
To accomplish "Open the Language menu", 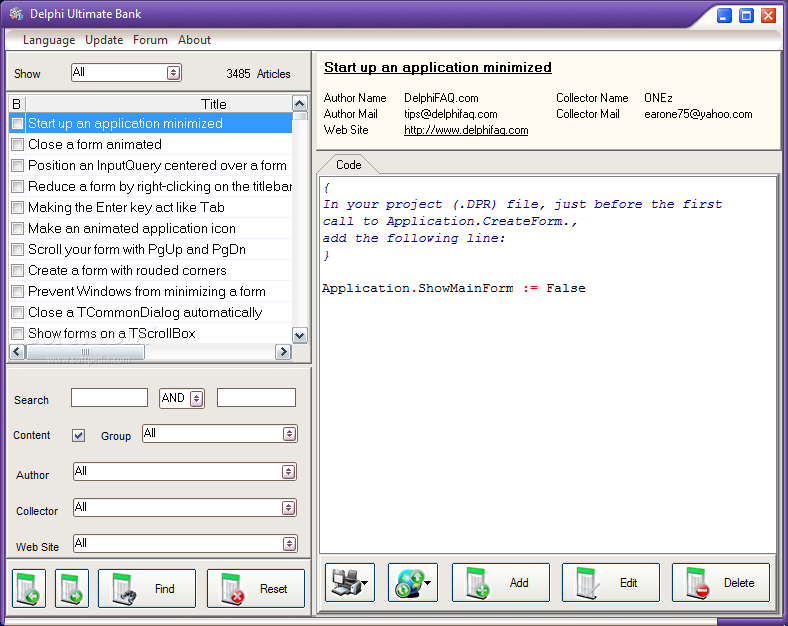I will [49, 40].
